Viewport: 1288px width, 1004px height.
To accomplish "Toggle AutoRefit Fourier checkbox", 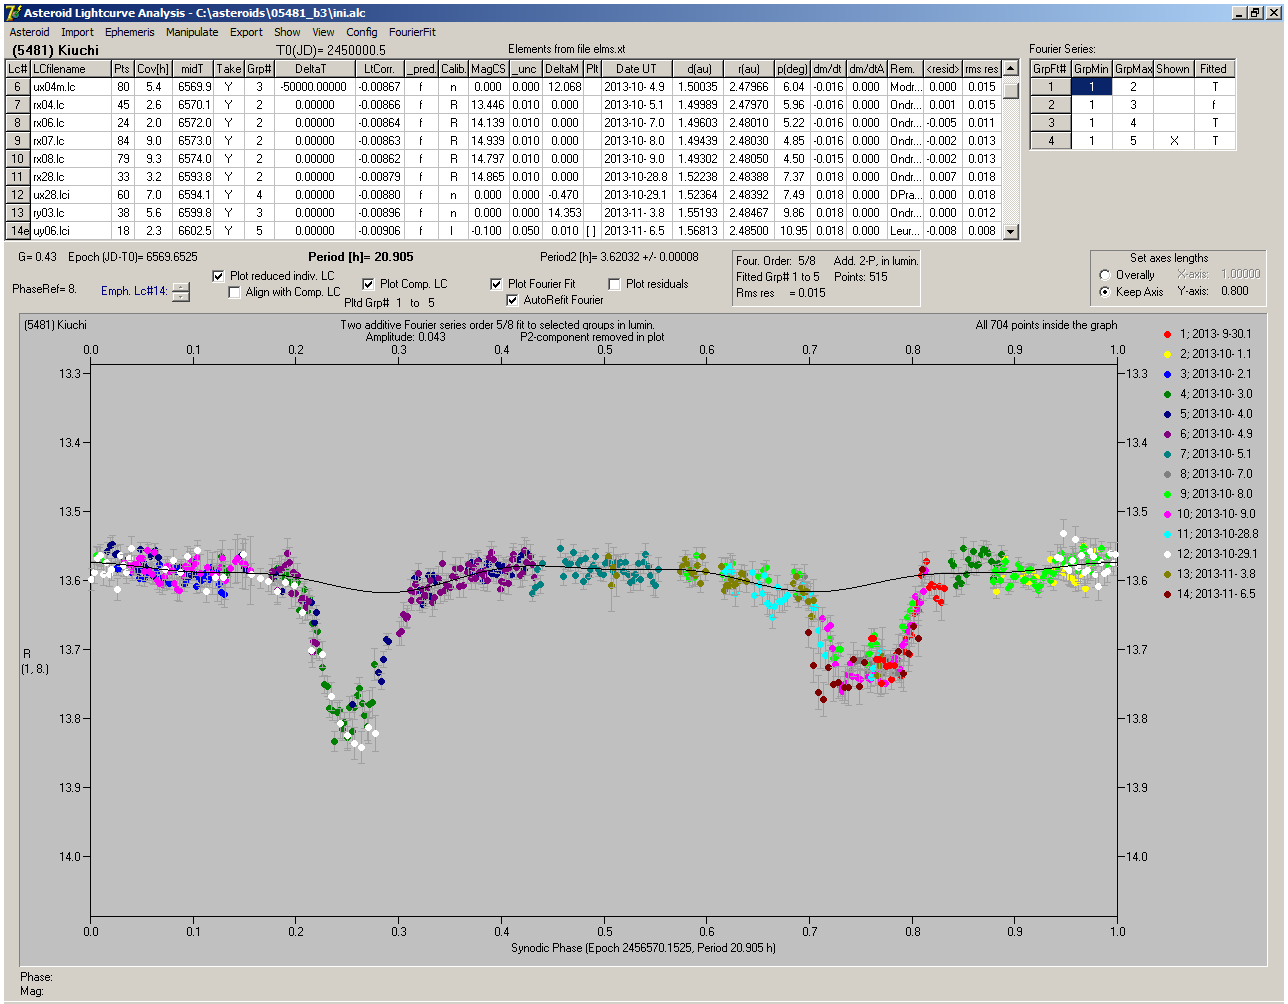I will tap(513, 300).
